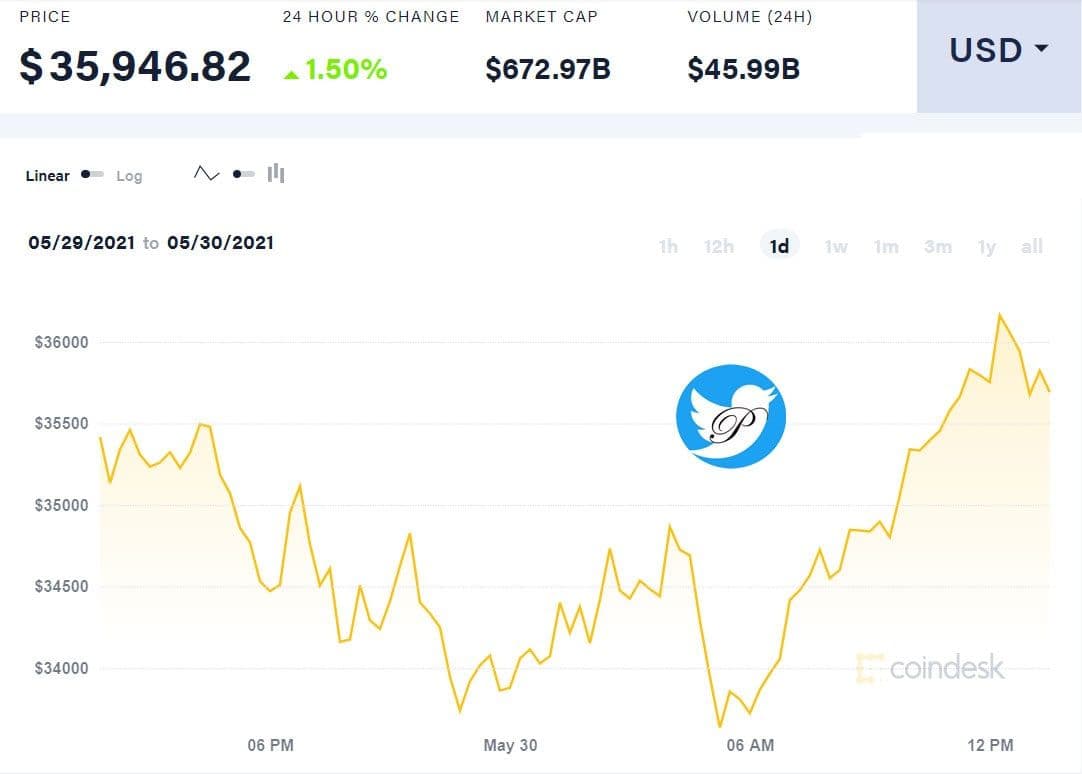Screen dimensions: 1082x774
Task: Click the Linear scale label
Action: point(47,176)
